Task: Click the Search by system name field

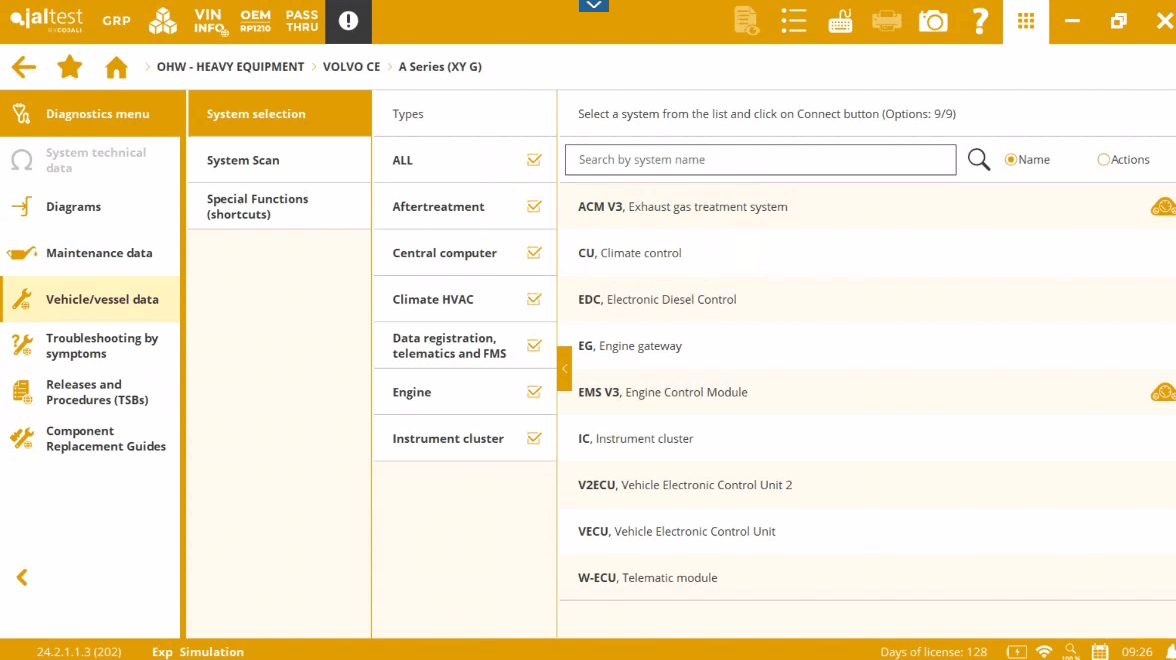Action: click(760, 160)
